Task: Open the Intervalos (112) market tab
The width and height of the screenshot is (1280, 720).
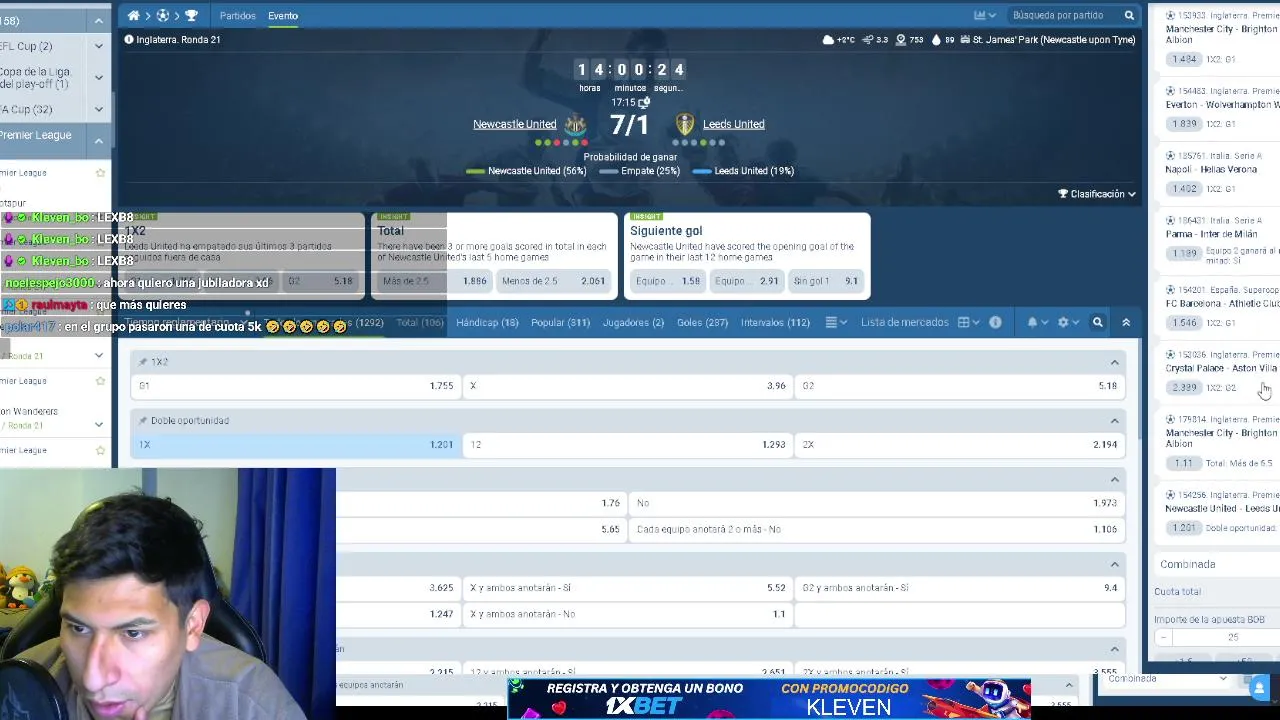Action: [775, 323]
